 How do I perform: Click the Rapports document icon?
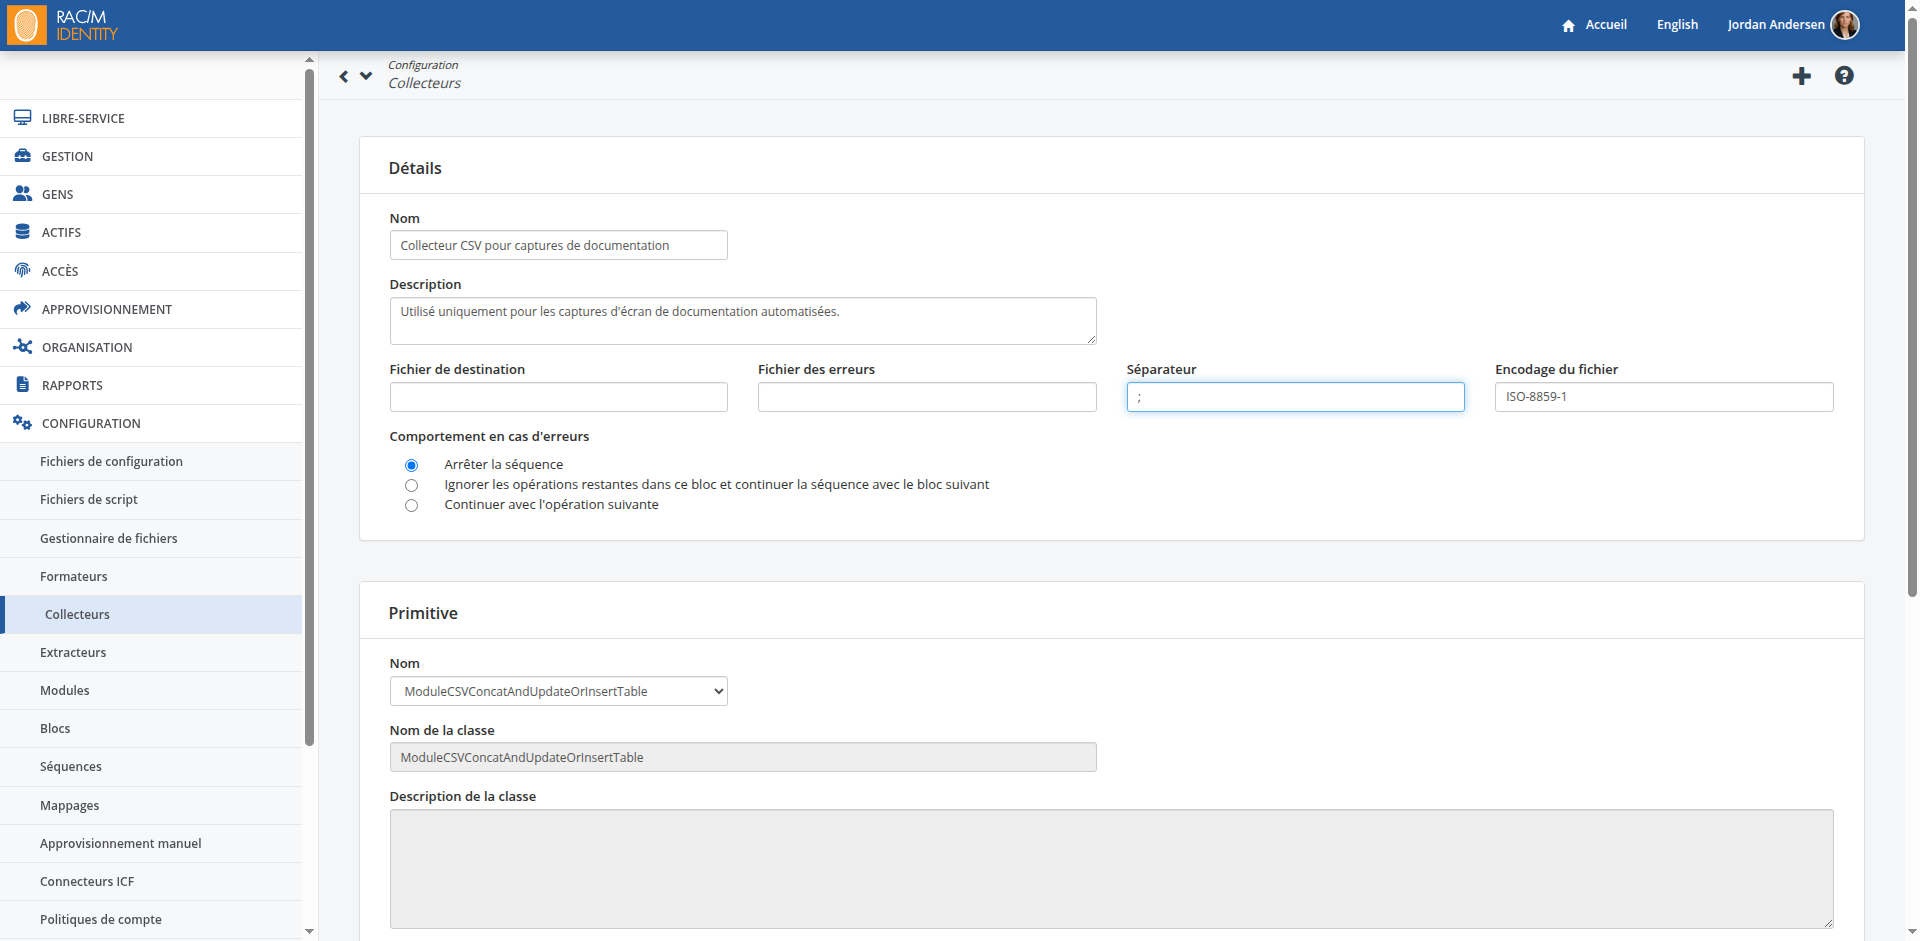tap(22, 385)
